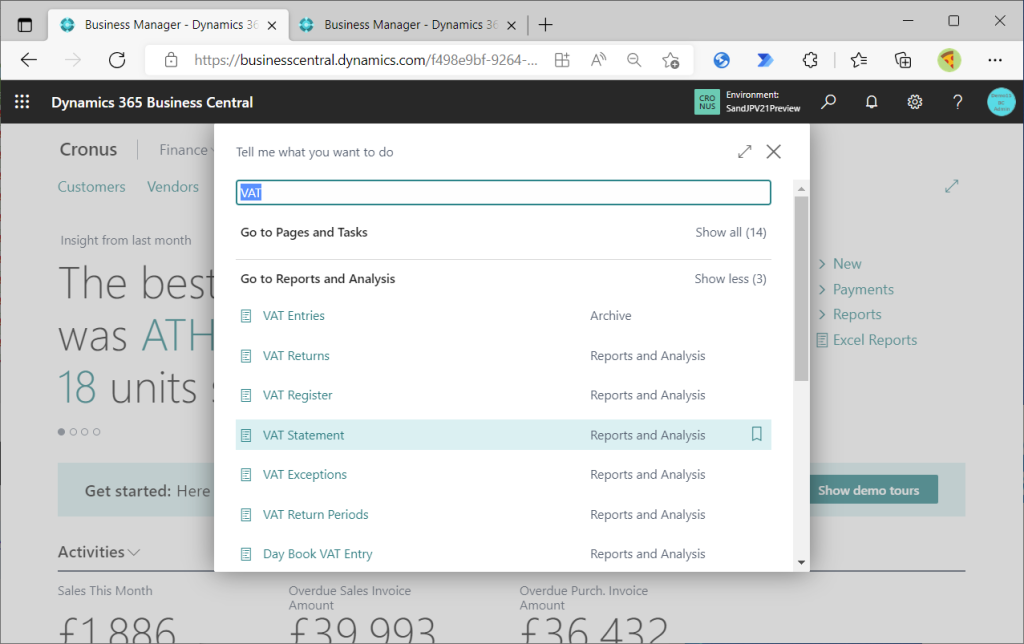Click the search magnifier in the Business Central header
Screen dimensions: 1024x644
point(828,102)
